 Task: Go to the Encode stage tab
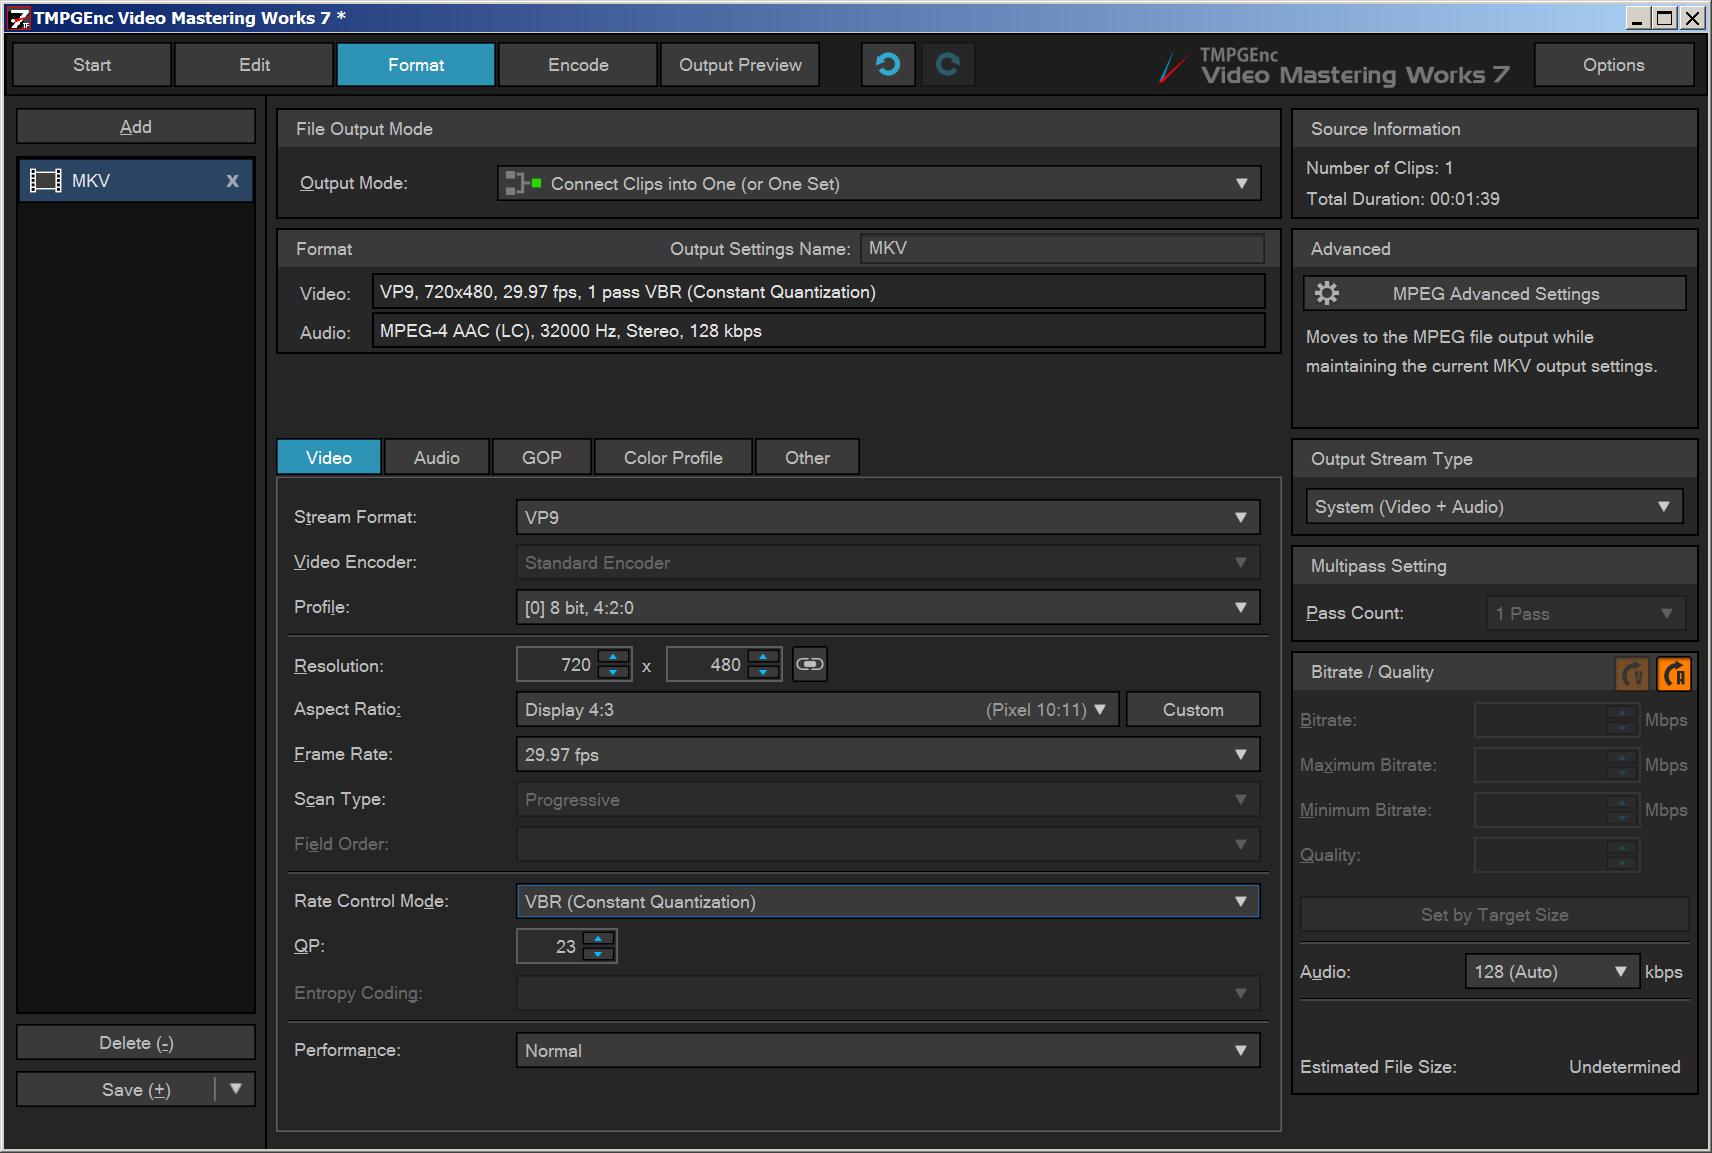[x=578, y=65]
